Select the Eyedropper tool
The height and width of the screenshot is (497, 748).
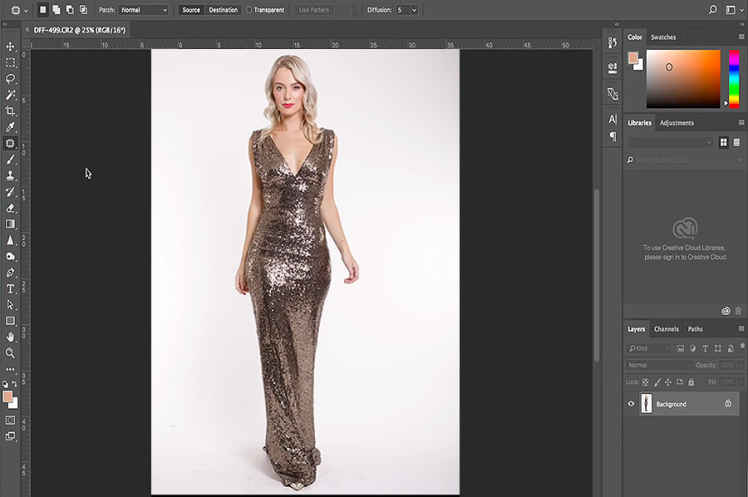point(10,127)
